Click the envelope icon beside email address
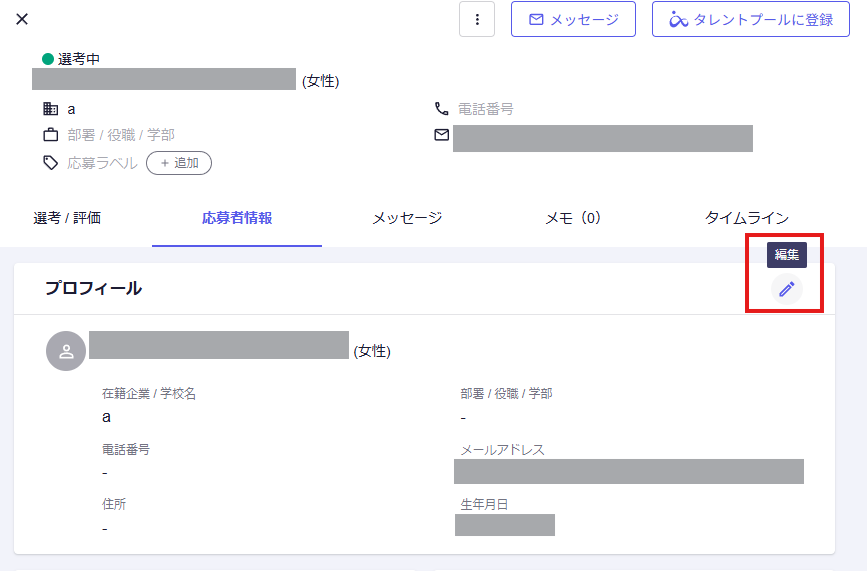Image resolution: width=867 pixels, height=571 pixels. [442, 135]
